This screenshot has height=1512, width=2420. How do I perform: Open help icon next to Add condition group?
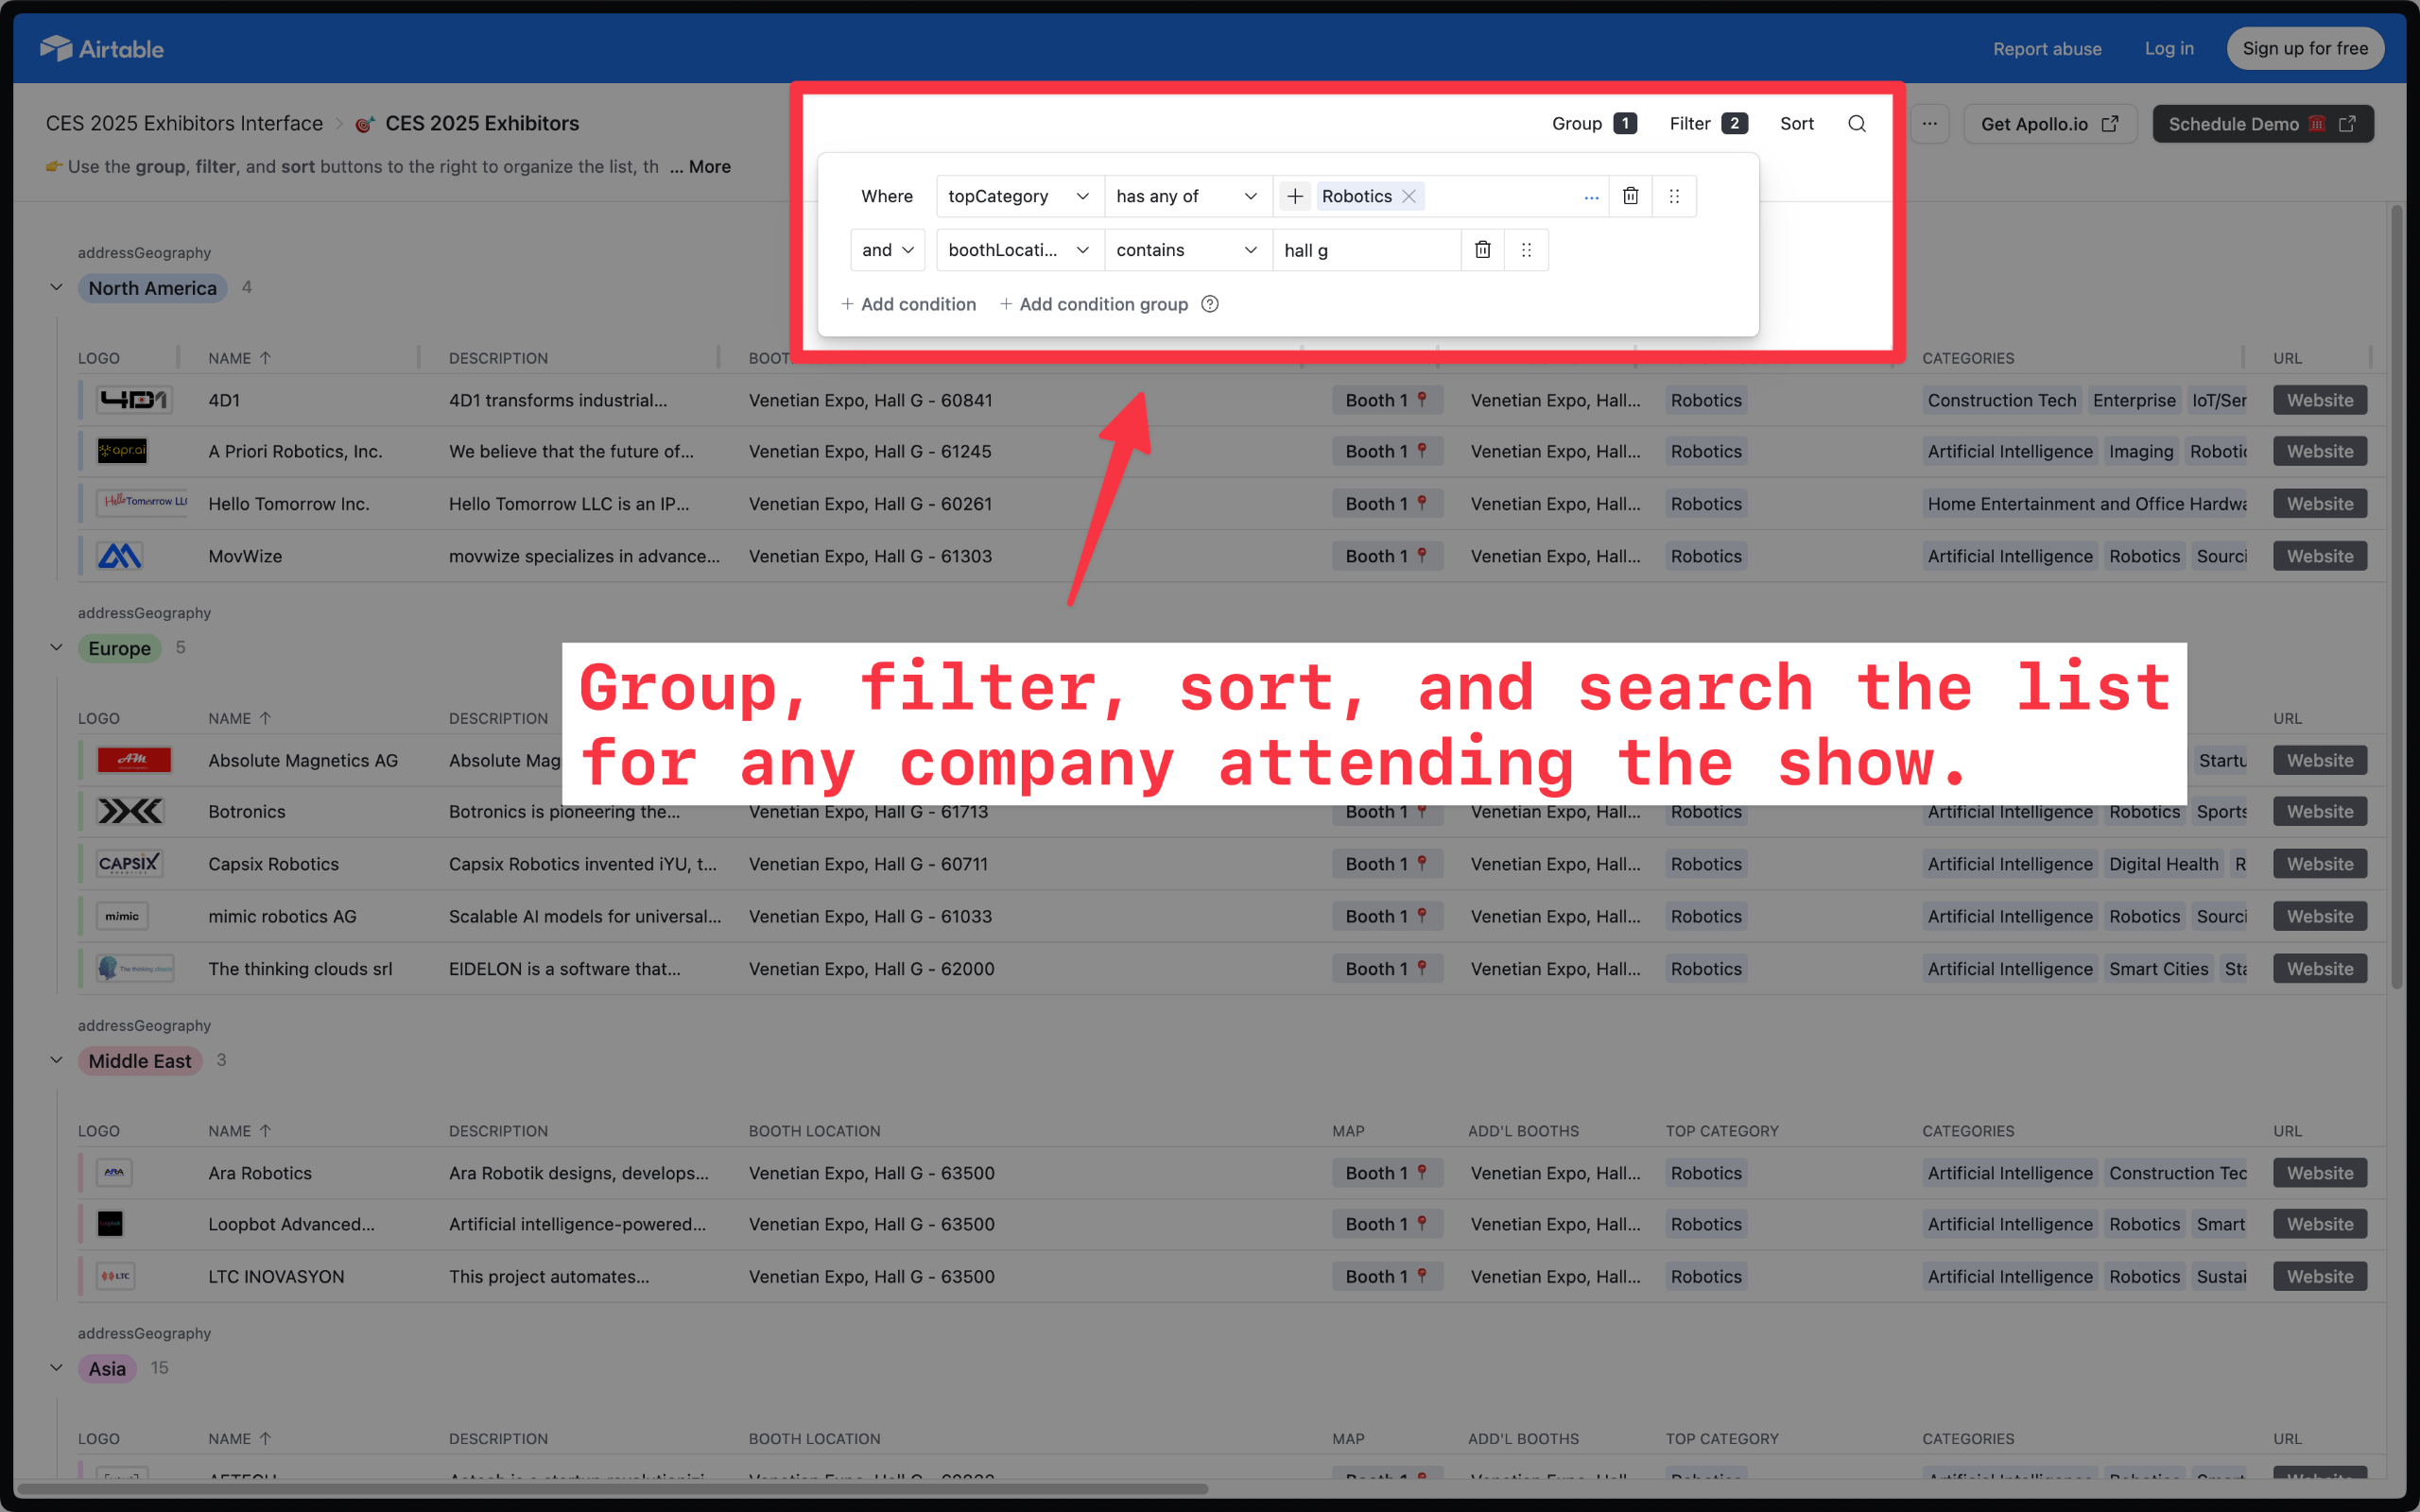[x=1210, y=304]
